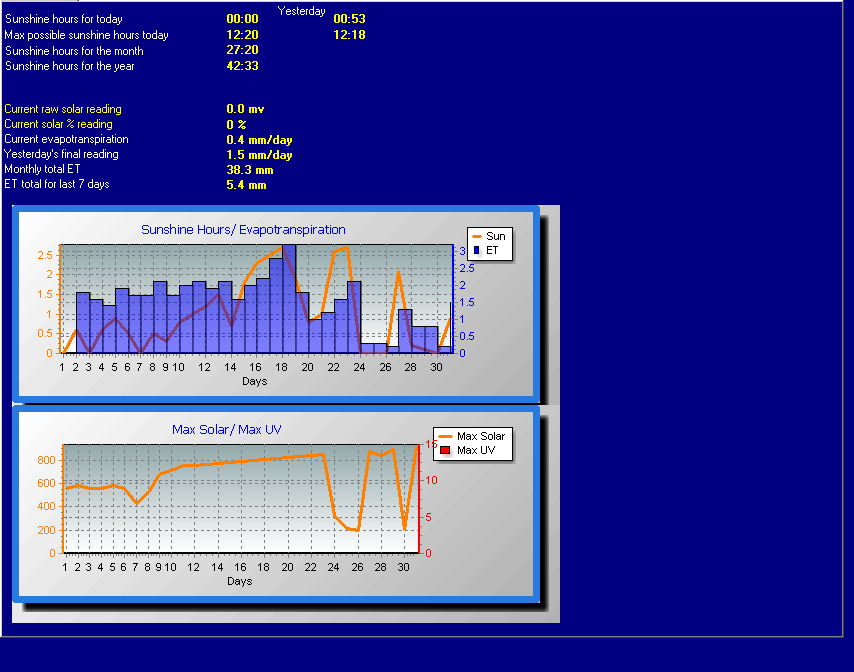Click the orange Max Solar legend line
This screenshot has height=672, width=854.
click(x=445, y=436)
